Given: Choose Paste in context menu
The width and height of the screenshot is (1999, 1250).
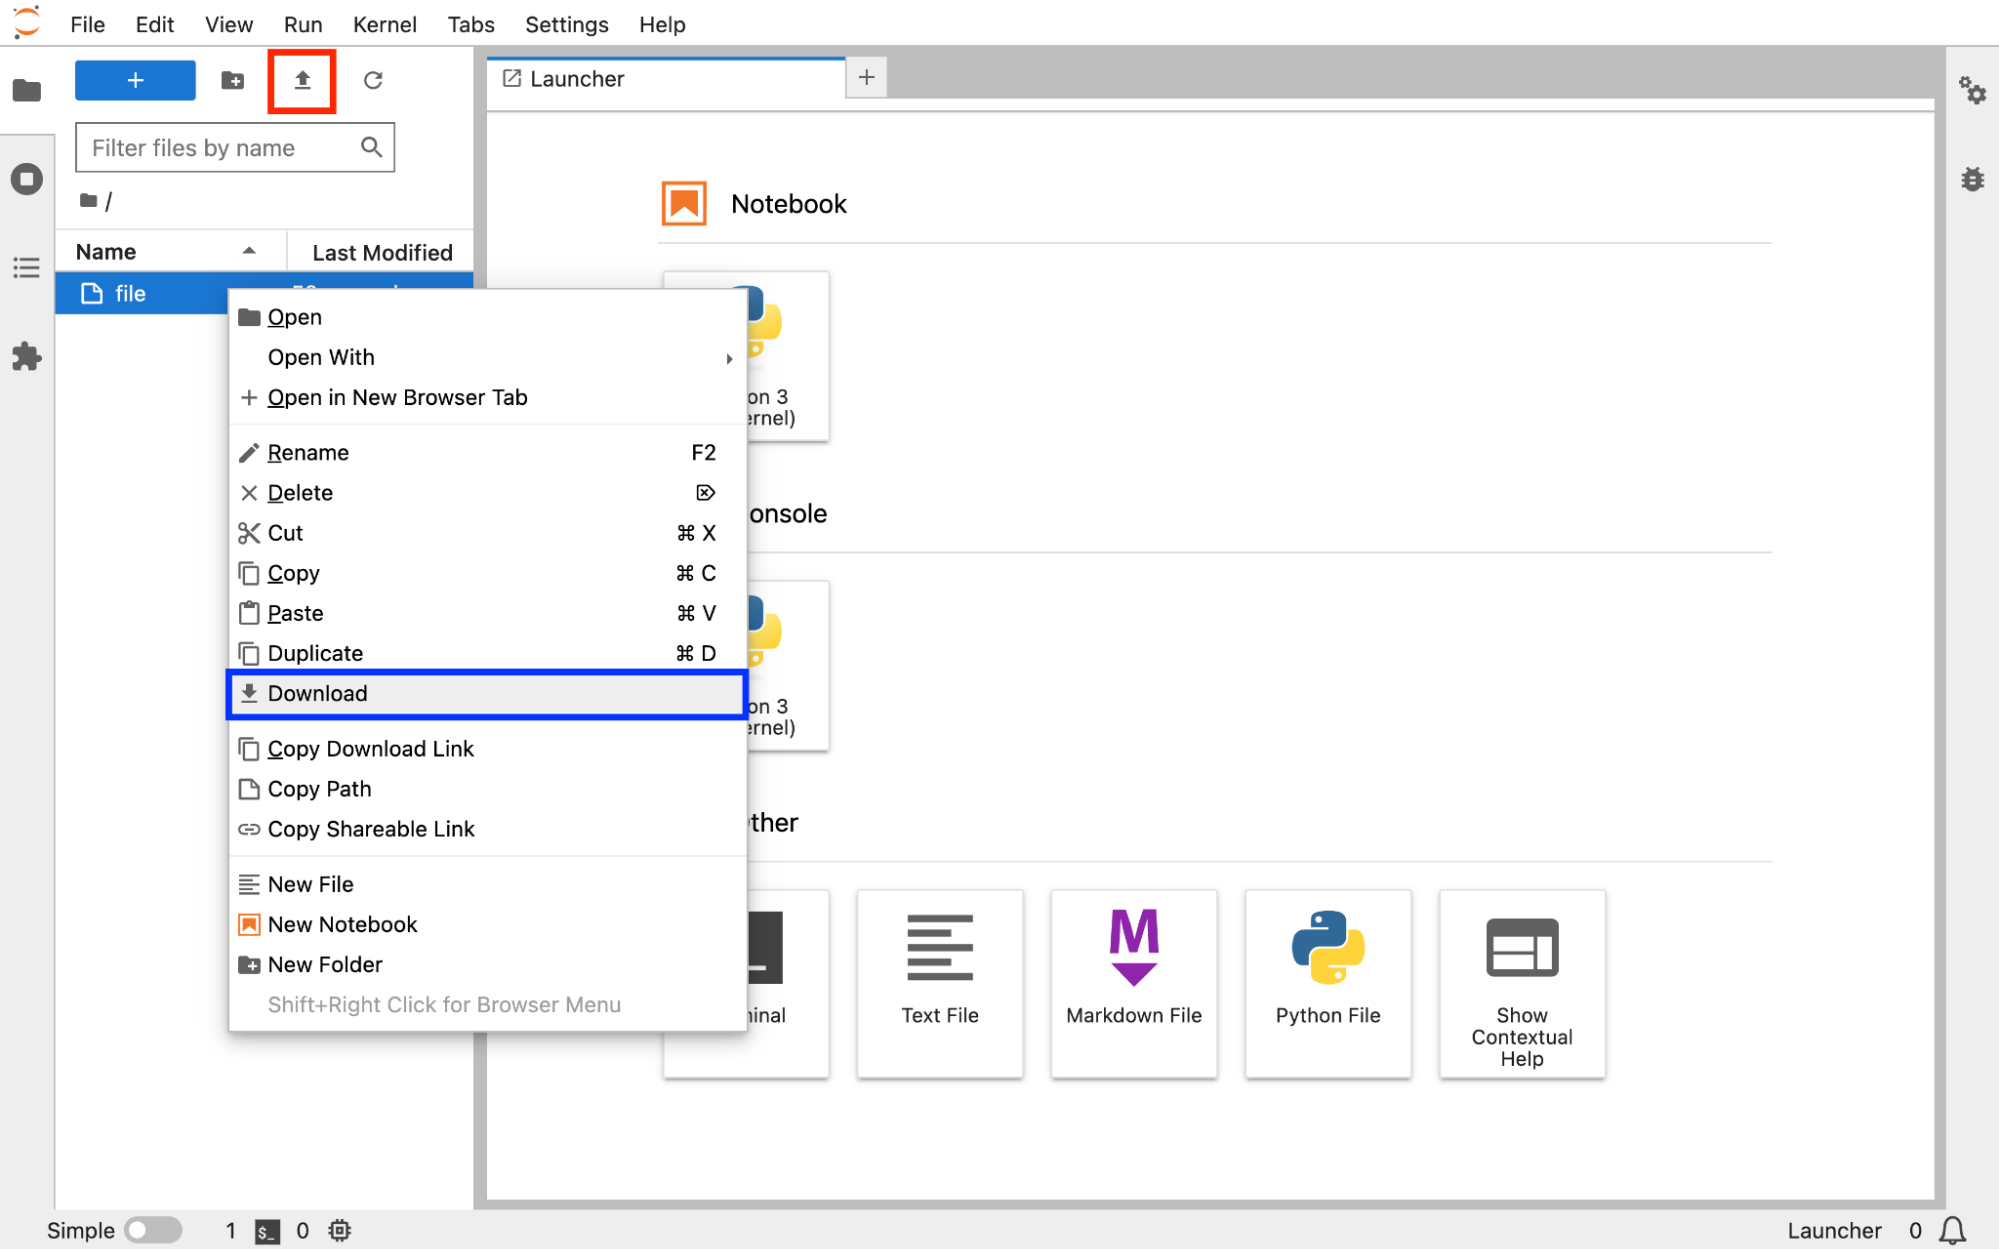Looking at the screenshot, I should [487, 613].
